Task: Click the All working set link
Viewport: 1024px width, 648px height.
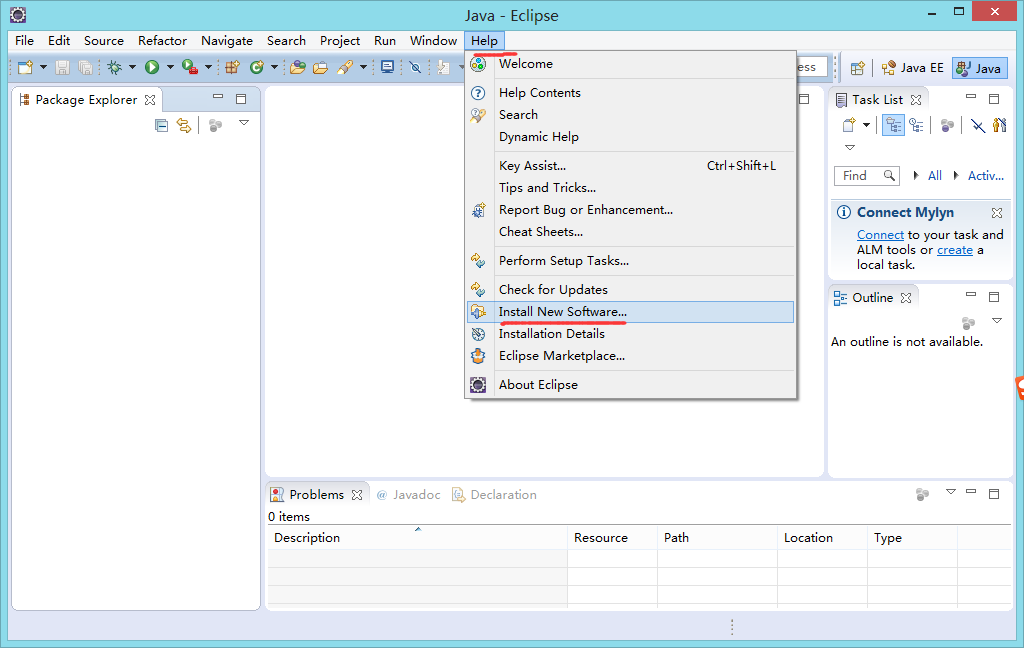Action: pos(935,176)
